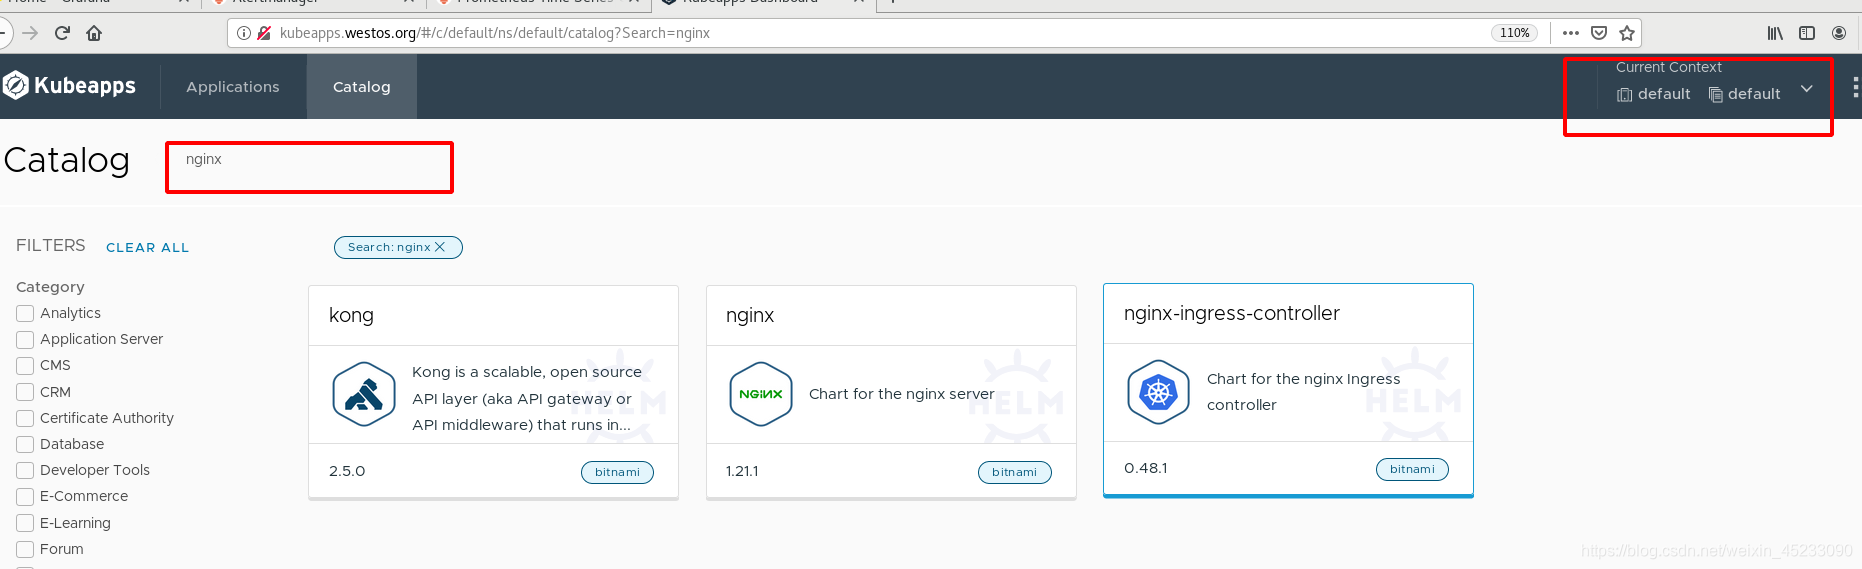Click the kong version 2.5.0 text
This screenshot has height=569, width=1862.
tap(347, 472)
